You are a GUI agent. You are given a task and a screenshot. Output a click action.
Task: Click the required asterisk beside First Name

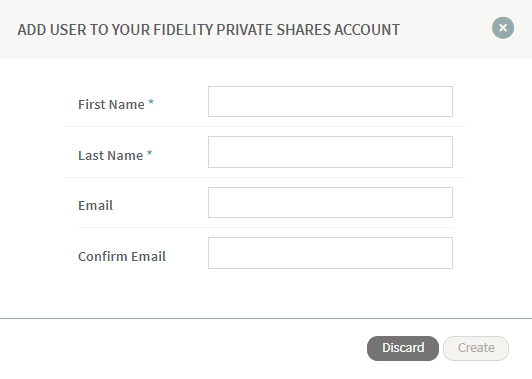pyautogui.click(x=151, y=102)
